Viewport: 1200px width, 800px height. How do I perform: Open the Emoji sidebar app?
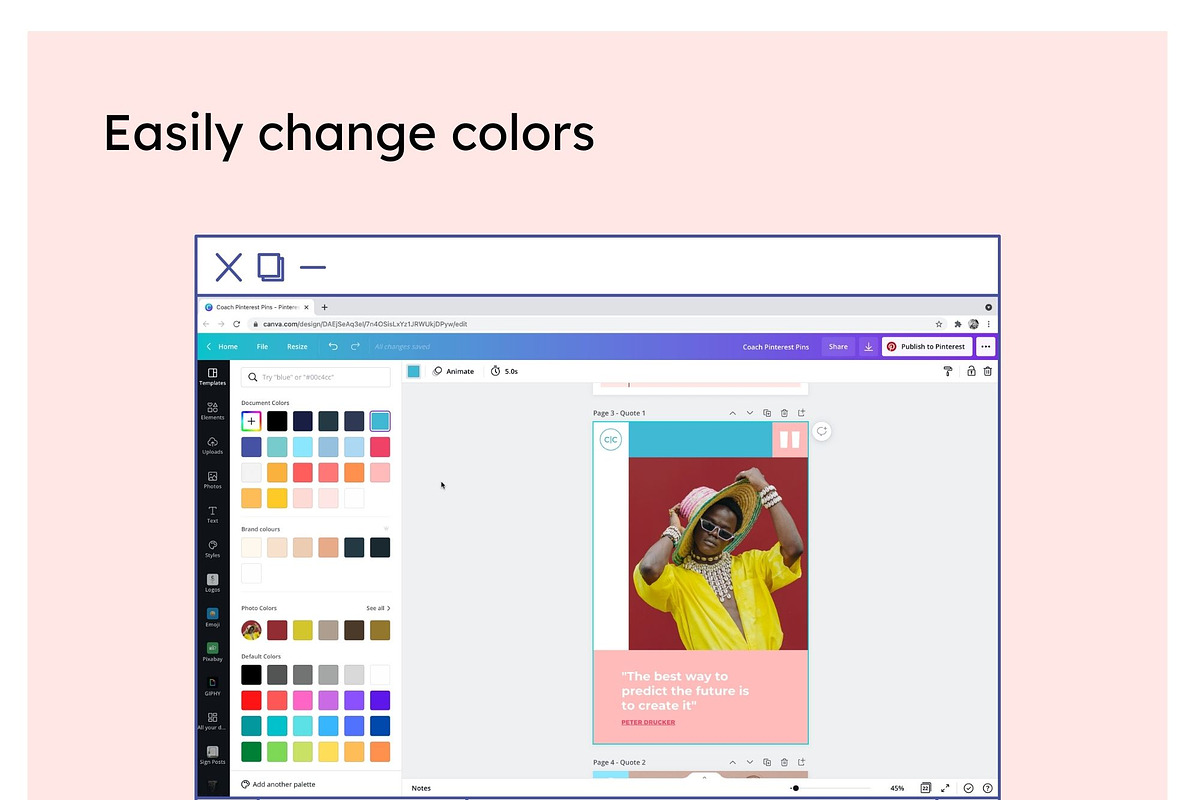point(212,618)
